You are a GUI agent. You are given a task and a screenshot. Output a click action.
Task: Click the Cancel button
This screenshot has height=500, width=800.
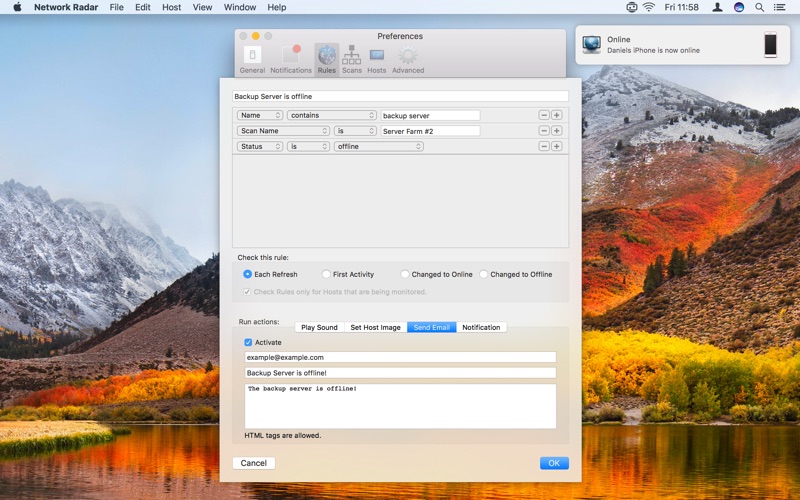(x=254, y=463)
